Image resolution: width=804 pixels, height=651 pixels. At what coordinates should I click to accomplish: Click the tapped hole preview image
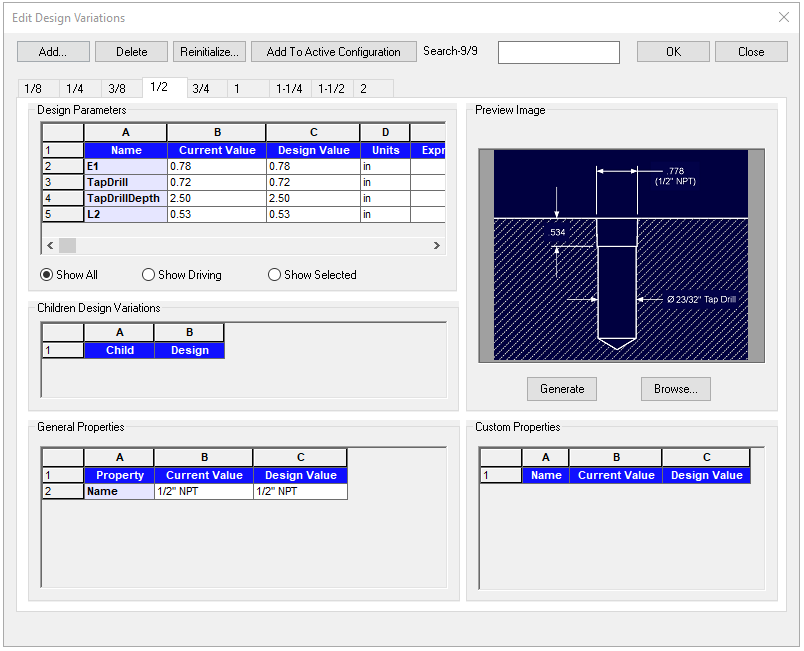pos(621,255)
